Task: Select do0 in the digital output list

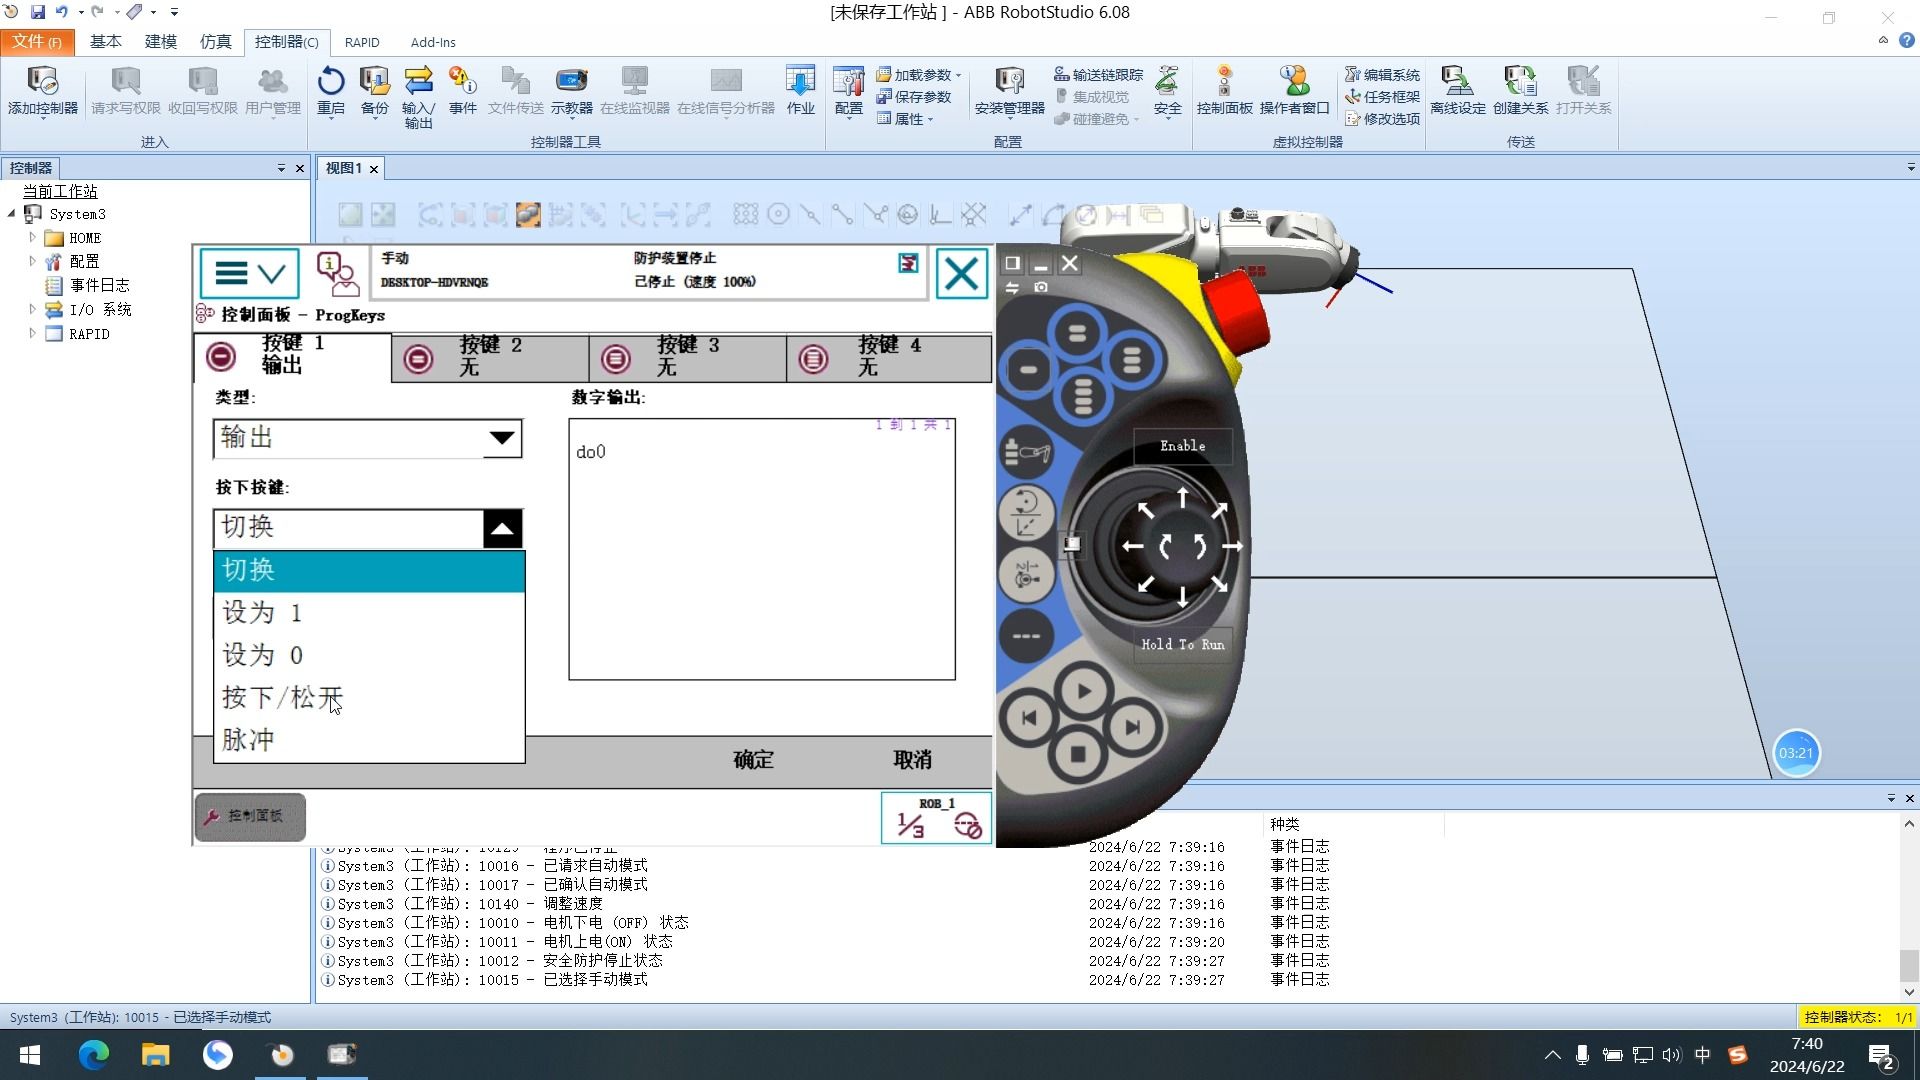Action: 591,452
